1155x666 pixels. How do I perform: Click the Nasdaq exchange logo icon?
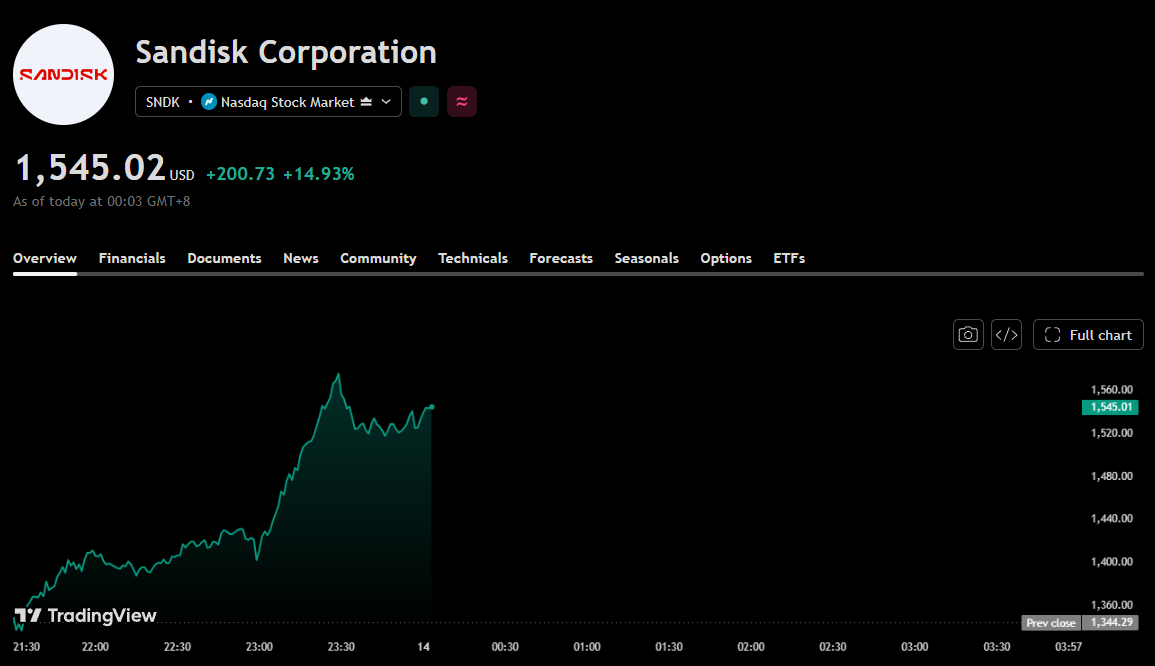[x=209, y=102]
